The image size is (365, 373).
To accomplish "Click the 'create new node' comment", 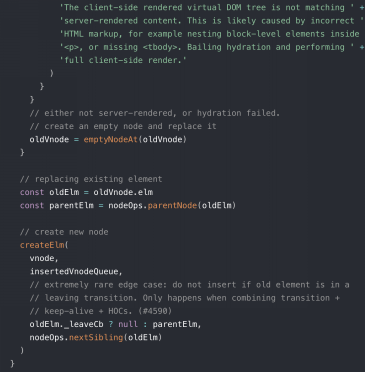I will pyautogui.click(x=64, y=232).
